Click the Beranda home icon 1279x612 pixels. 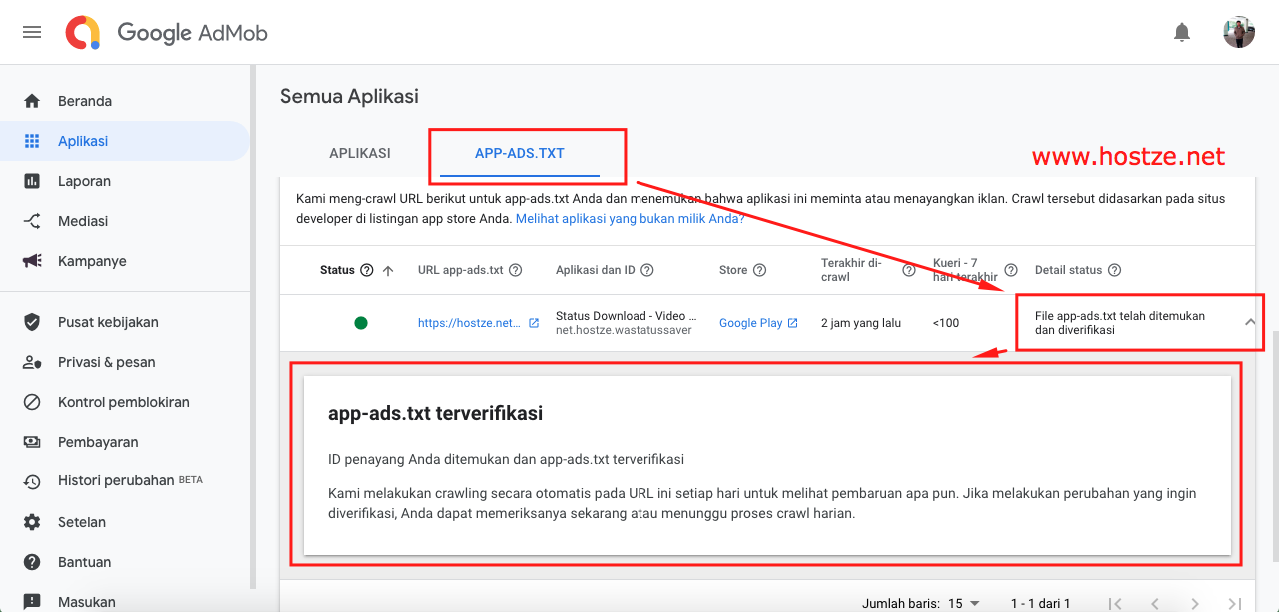pos(32,101)
